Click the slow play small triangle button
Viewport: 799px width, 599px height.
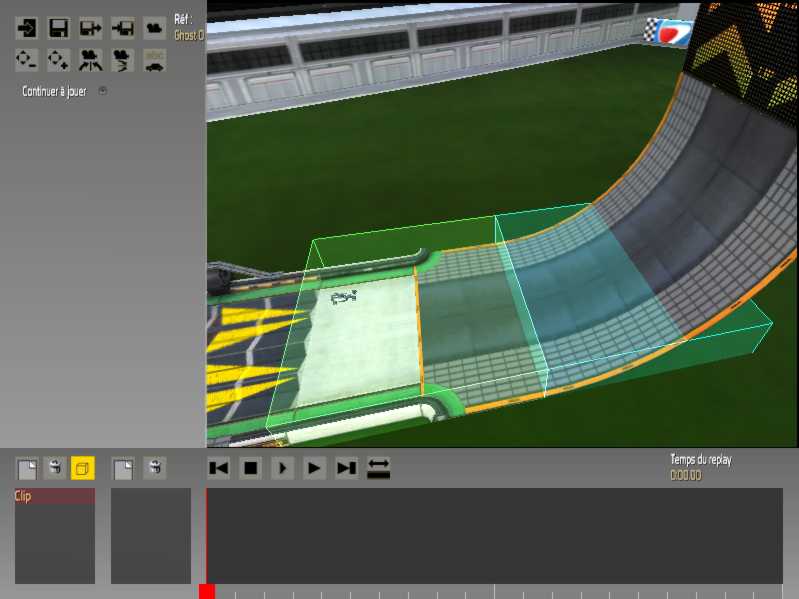[x=283, y=468]
